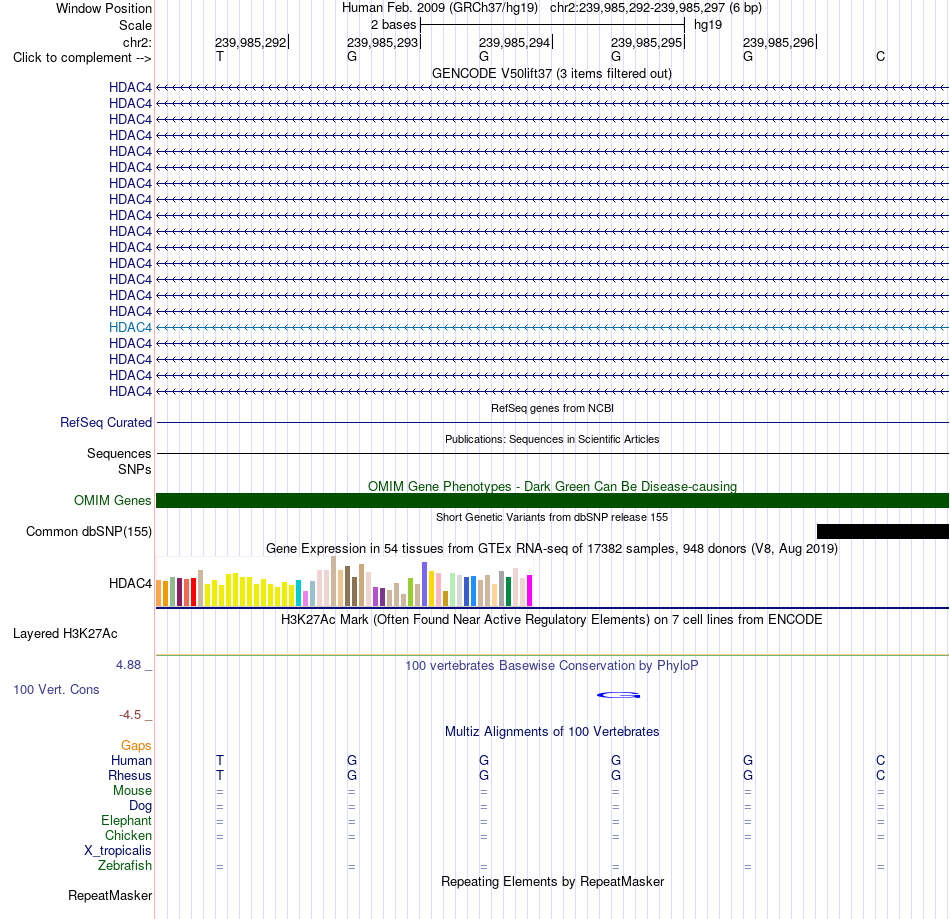The width and height of the screenshot is (950, 919).
Task: Click base C in the Rhesus alignment row
Action: point(880,775)
